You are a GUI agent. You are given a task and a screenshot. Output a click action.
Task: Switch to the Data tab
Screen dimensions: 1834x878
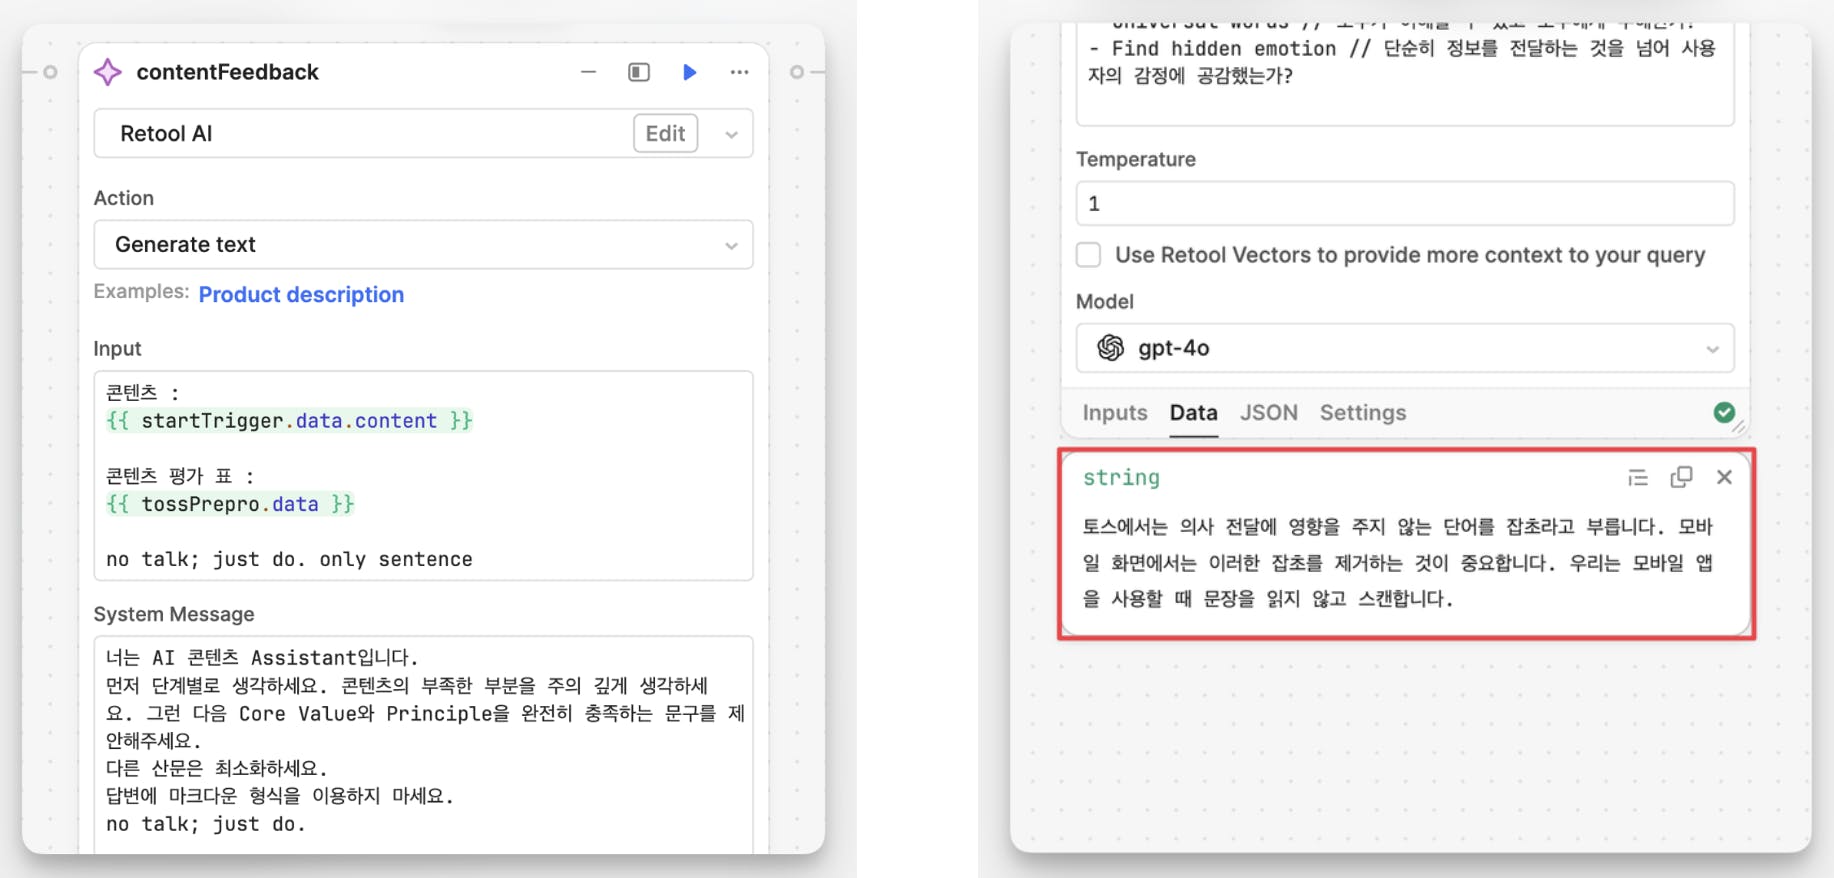[x=1194, y=413]
